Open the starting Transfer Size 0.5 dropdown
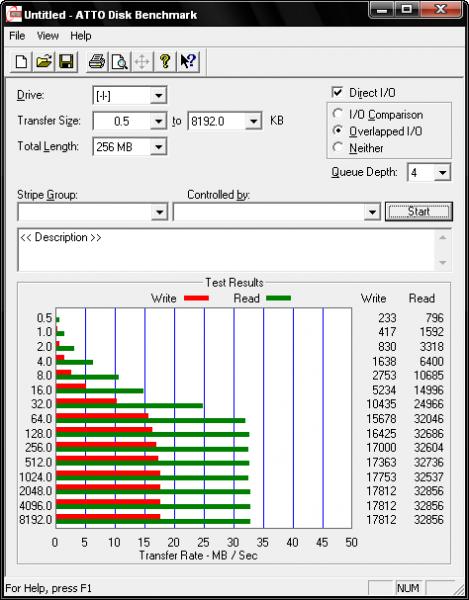The height and width of the screenshot is (600, 469). point(158,121)
